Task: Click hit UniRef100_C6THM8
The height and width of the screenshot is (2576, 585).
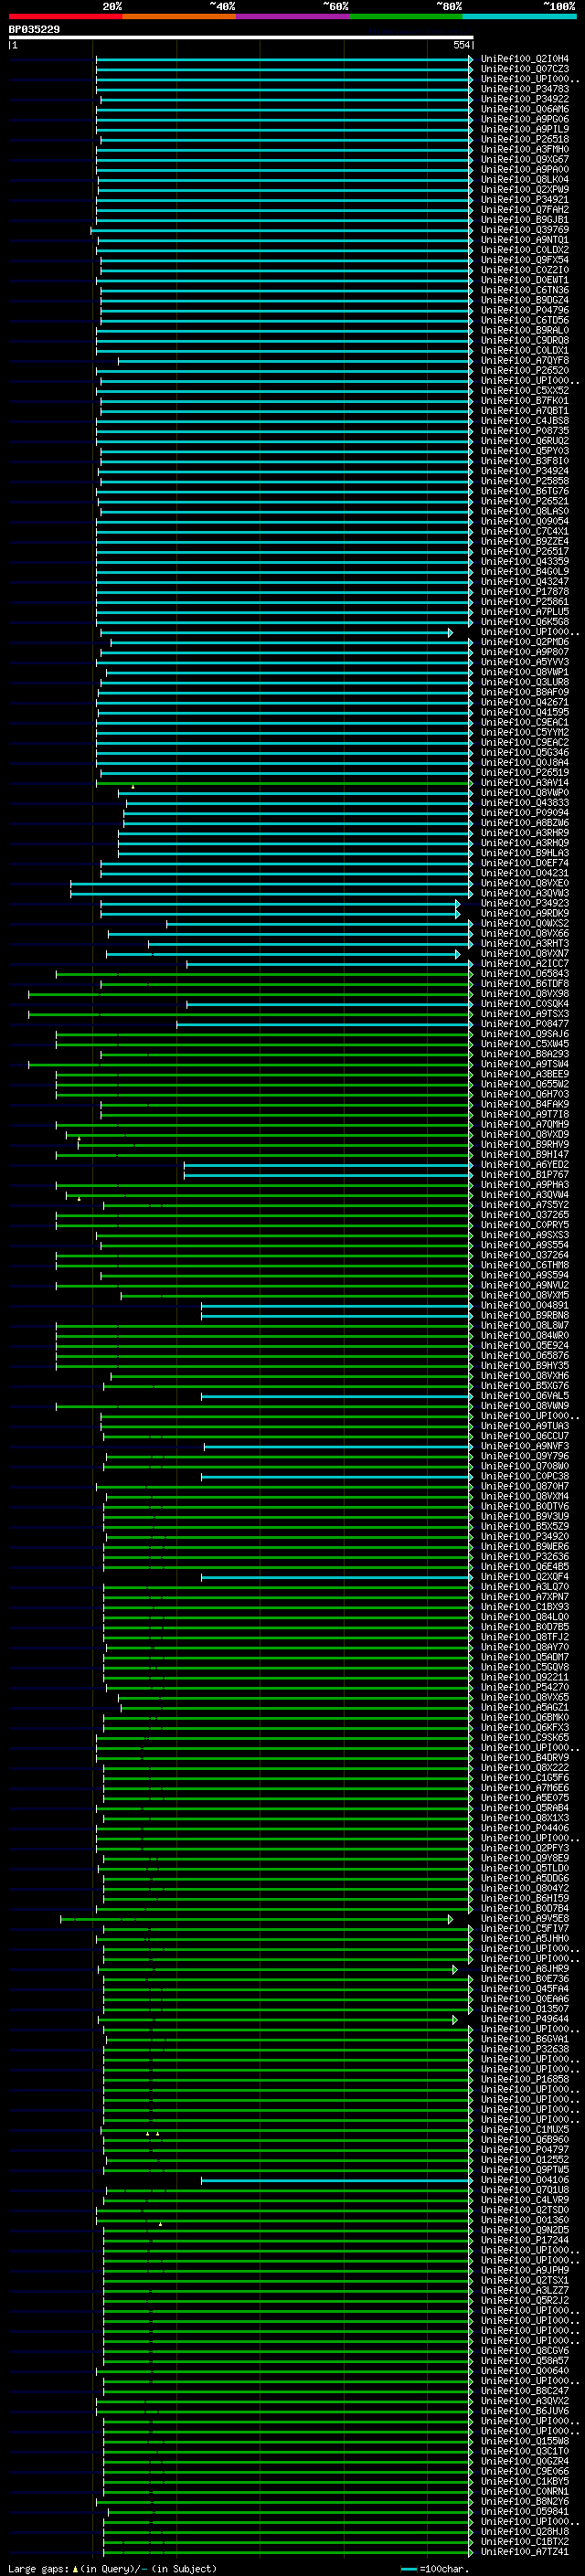Action: pos(525,1266)
